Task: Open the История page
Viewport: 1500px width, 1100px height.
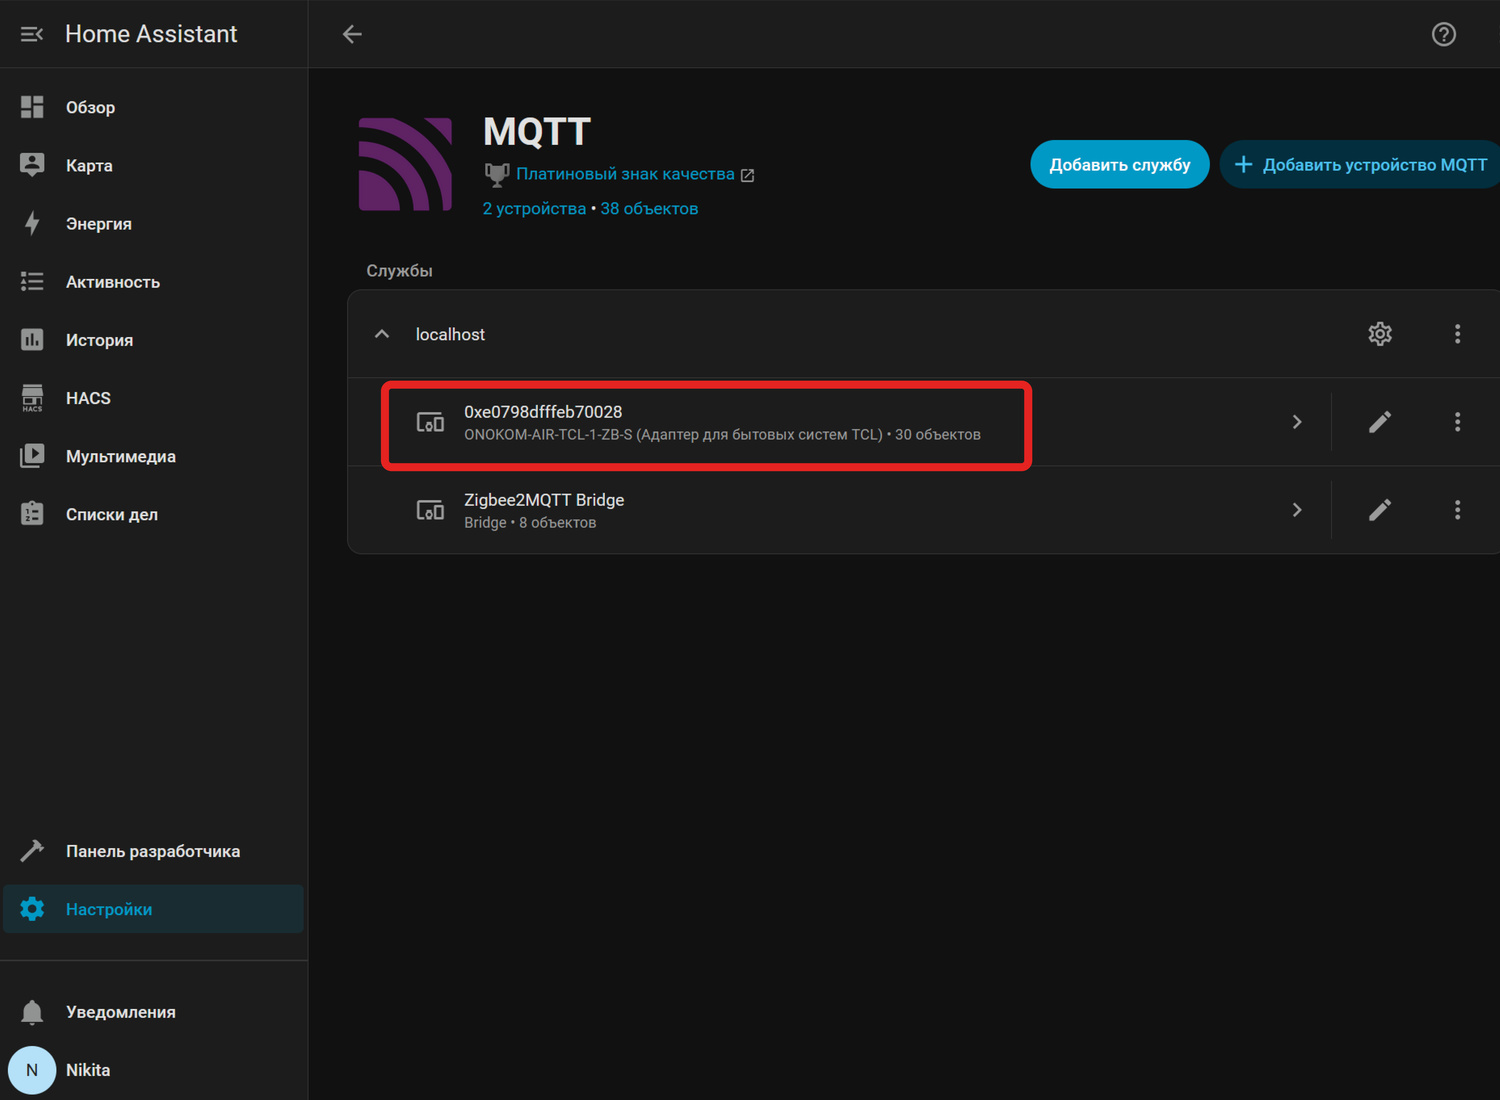Action: [154, 339]
